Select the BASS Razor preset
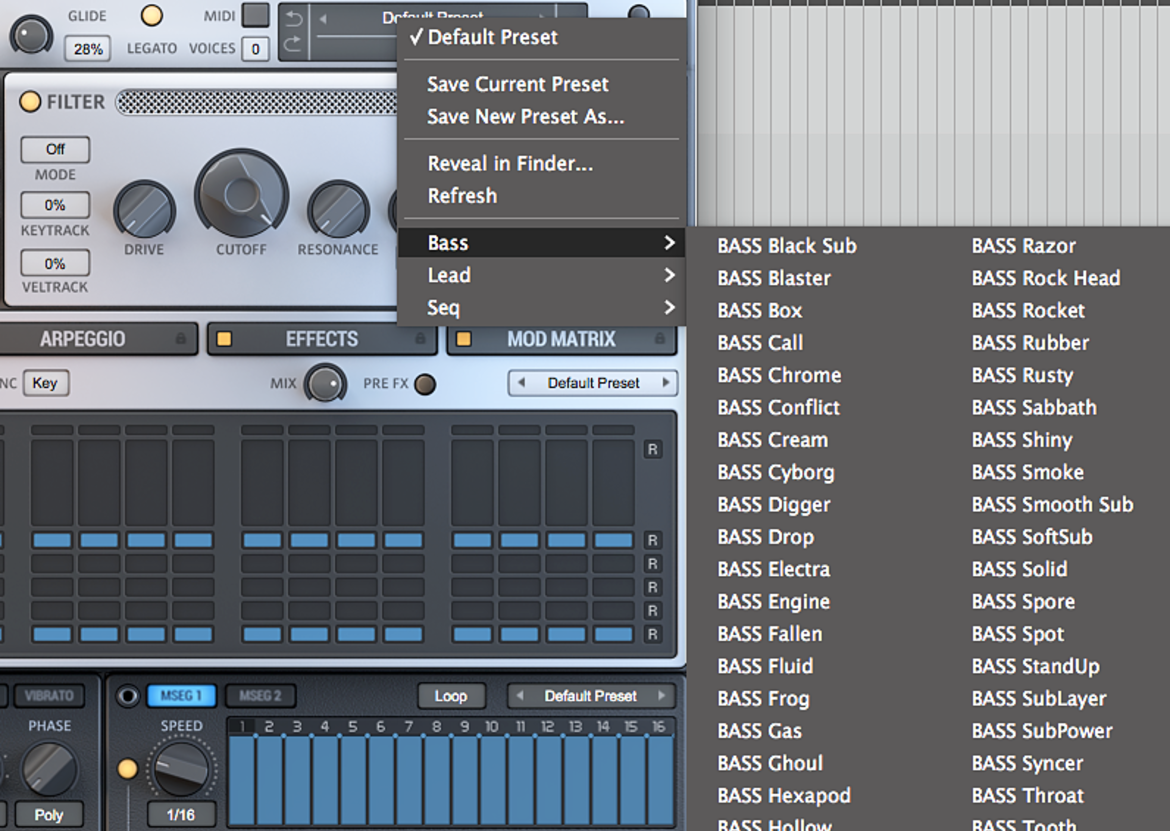Image resolution: width=1170 pixels, height=831 pixels. pos(1024,245)
